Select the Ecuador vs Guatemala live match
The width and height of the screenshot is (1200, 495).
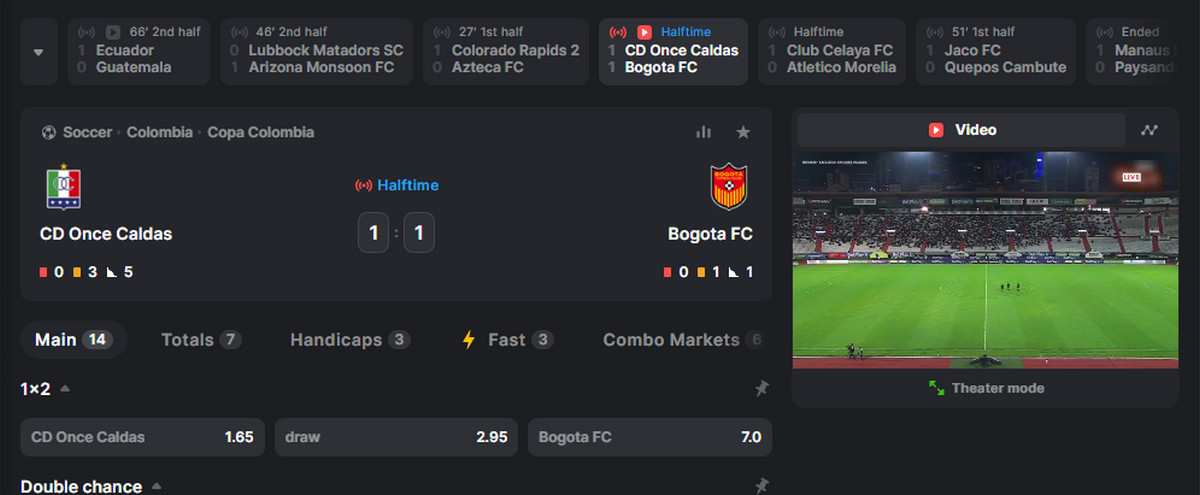[x=139, y=51]
